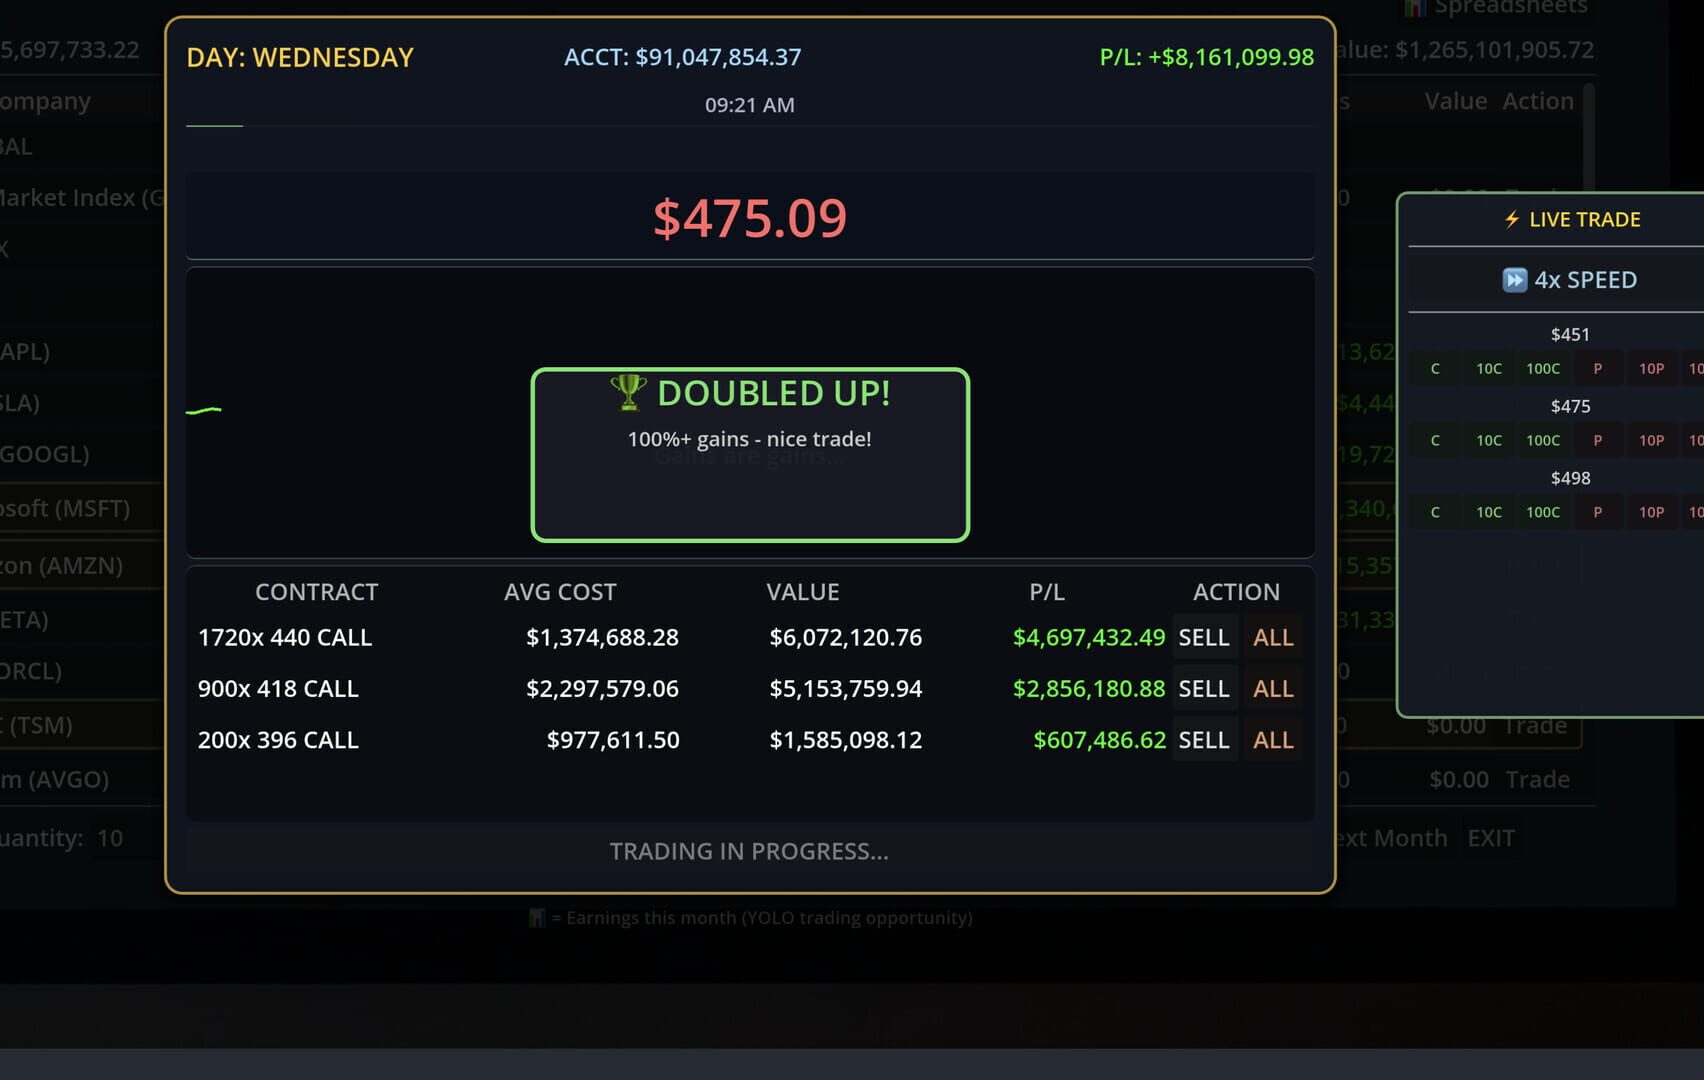
Task: Sell ALL of the 1720x 440 CALL
Action: pyautogui.click(x=1272, y=637)
